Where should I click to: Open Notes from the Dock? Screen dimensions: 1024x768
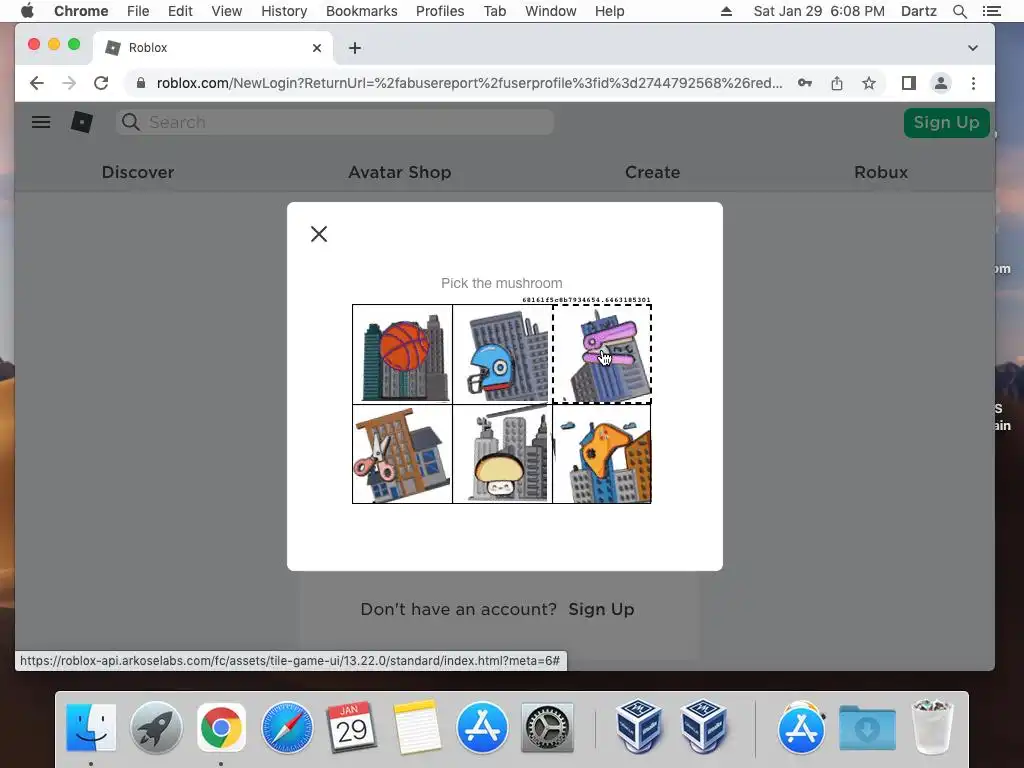coord(417,728)
